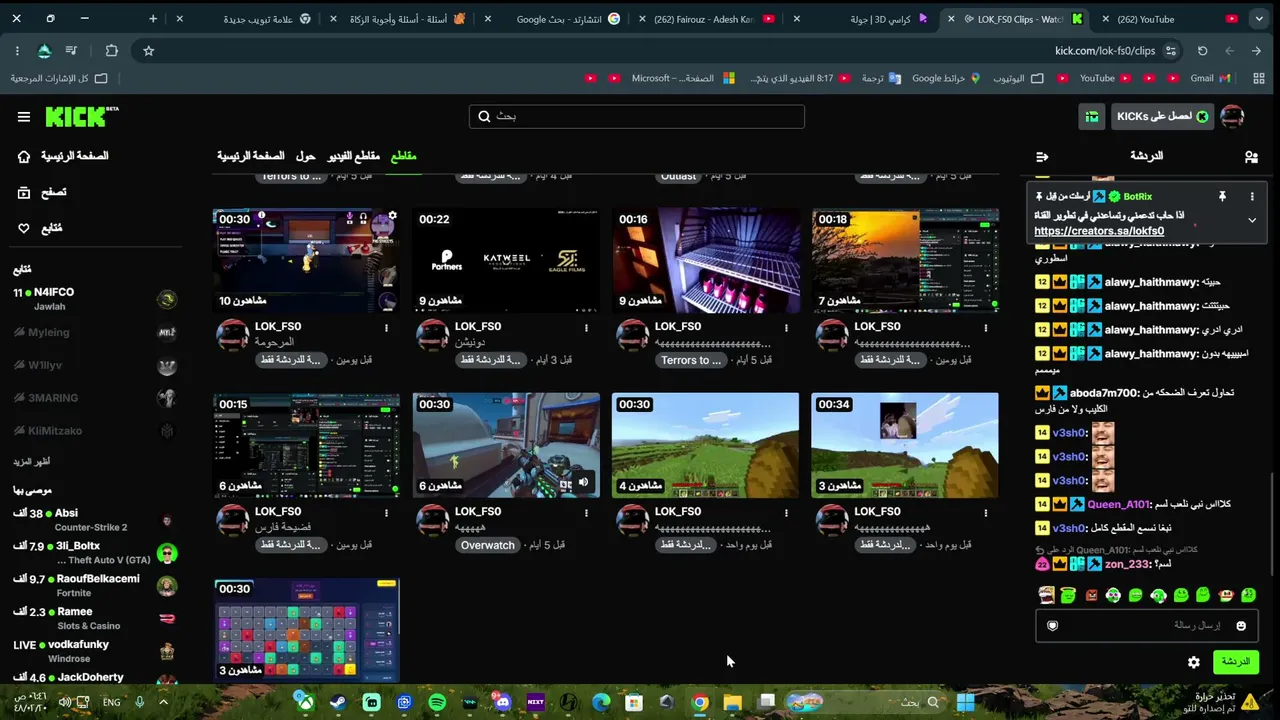
Task: Open the profile avatar in Kick header
Action: [1232, 117]
